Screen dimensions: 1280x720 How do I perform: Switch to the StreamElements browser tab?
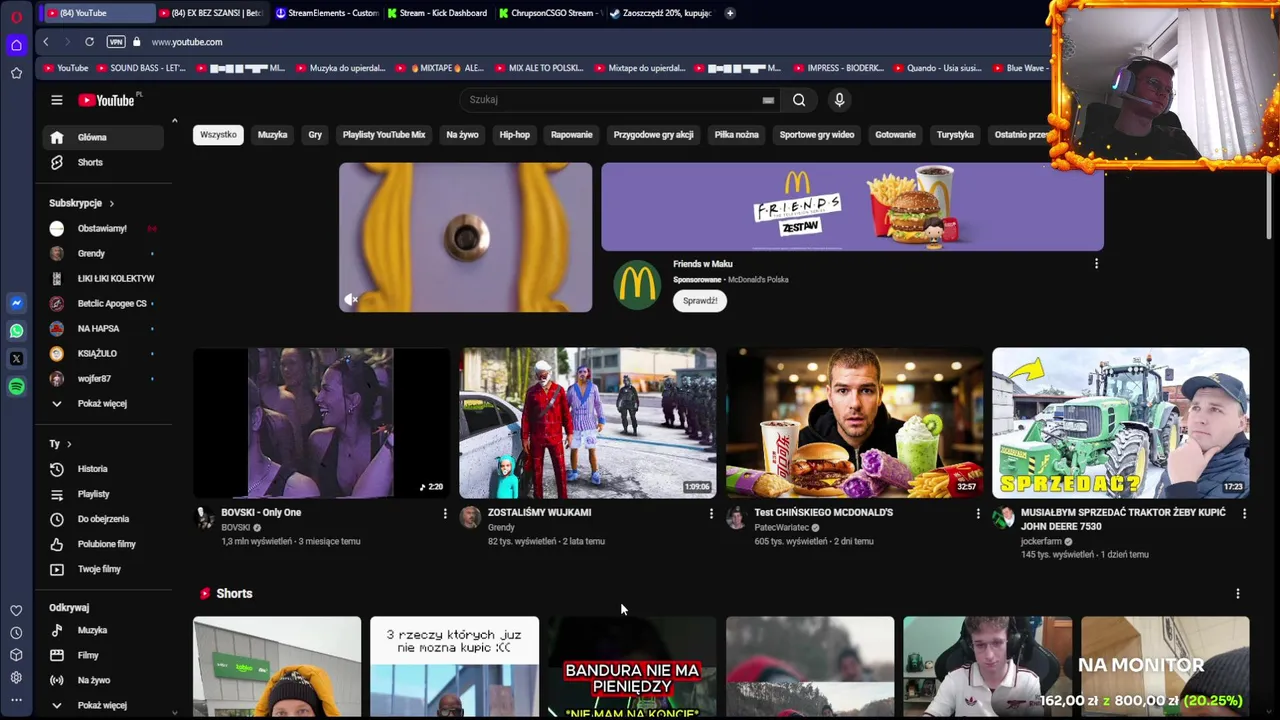click(327, 13)
